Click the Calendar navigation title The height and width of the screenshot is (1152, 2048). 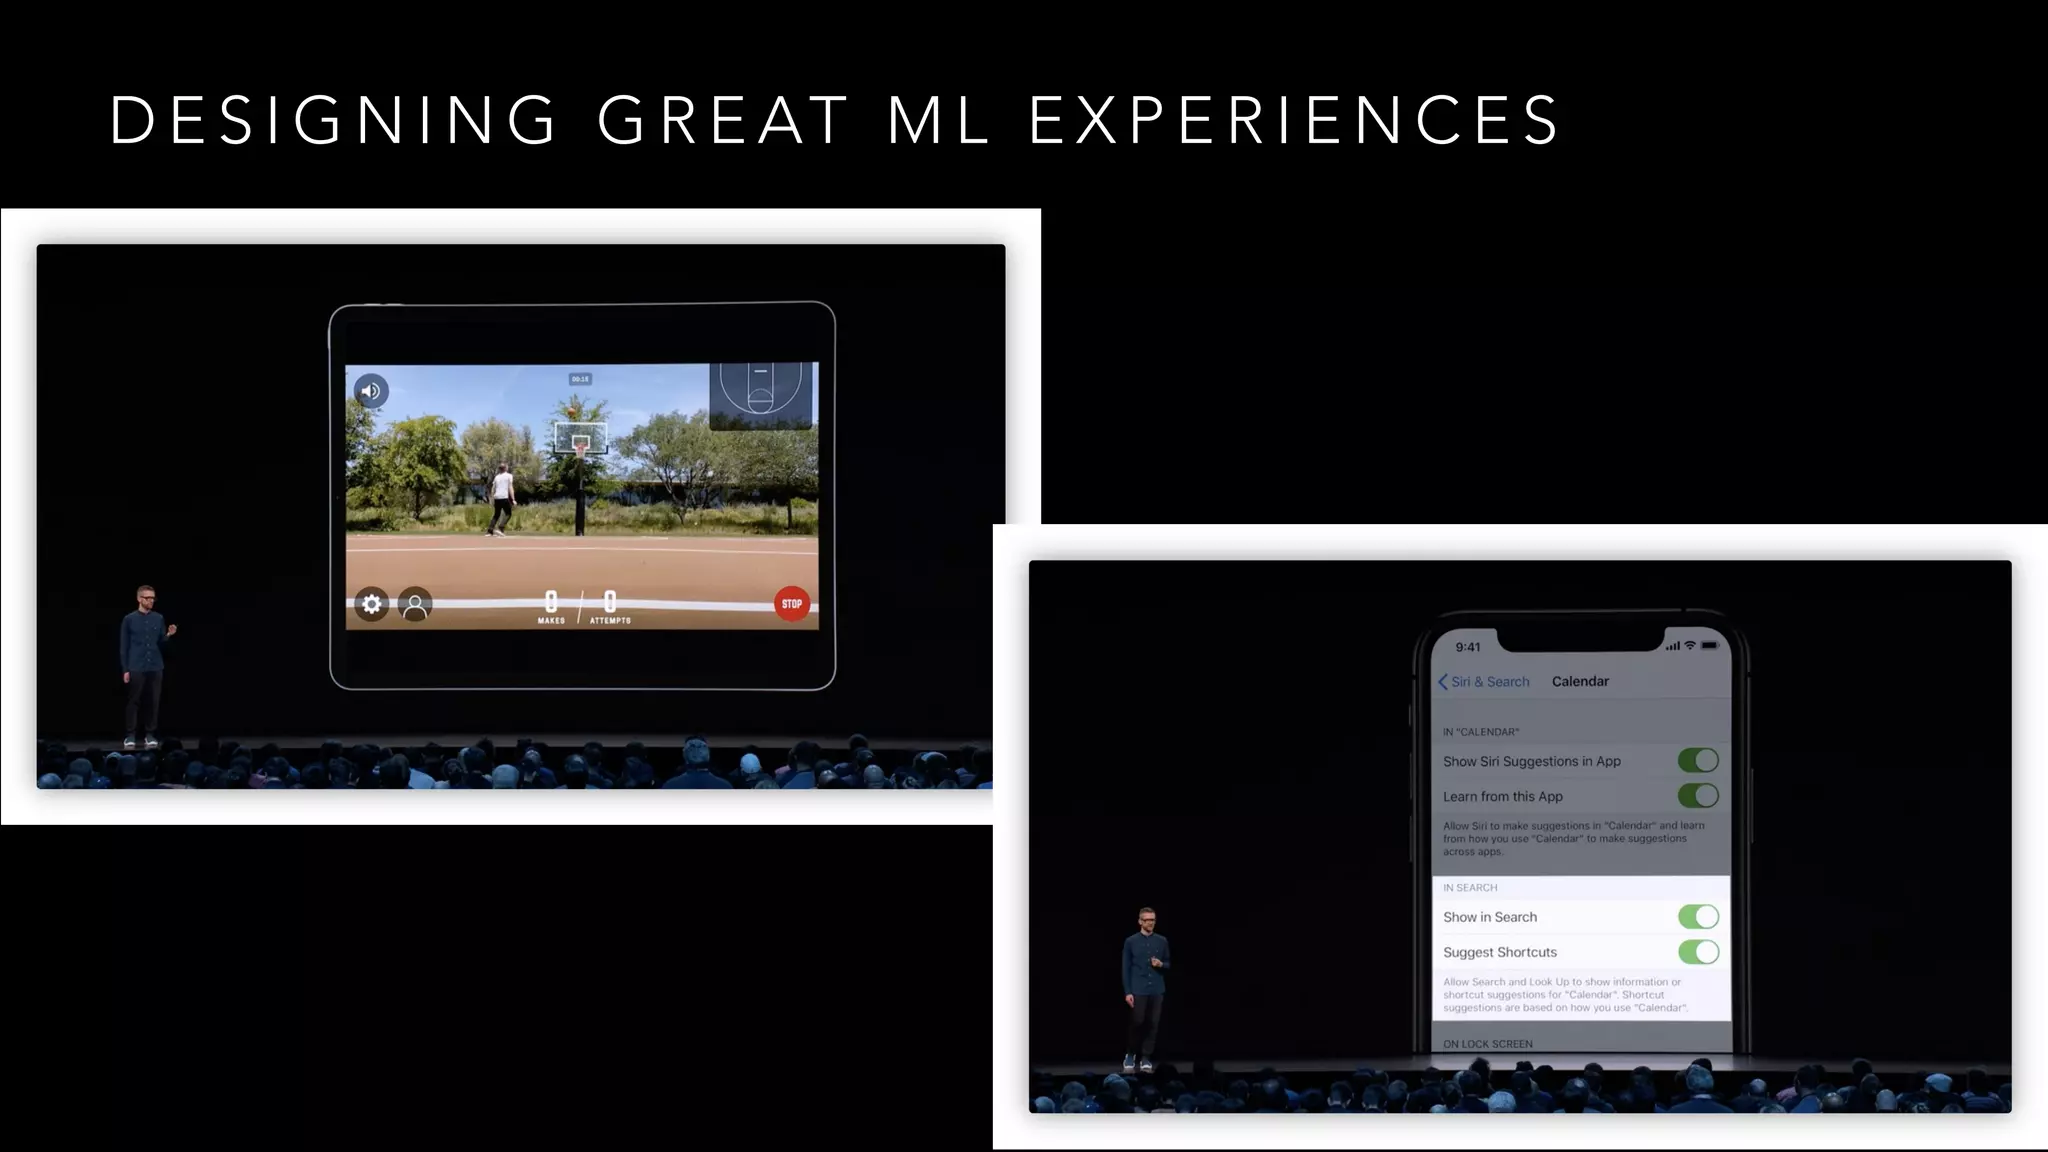pyautogui.click(x=1580, y=682)
